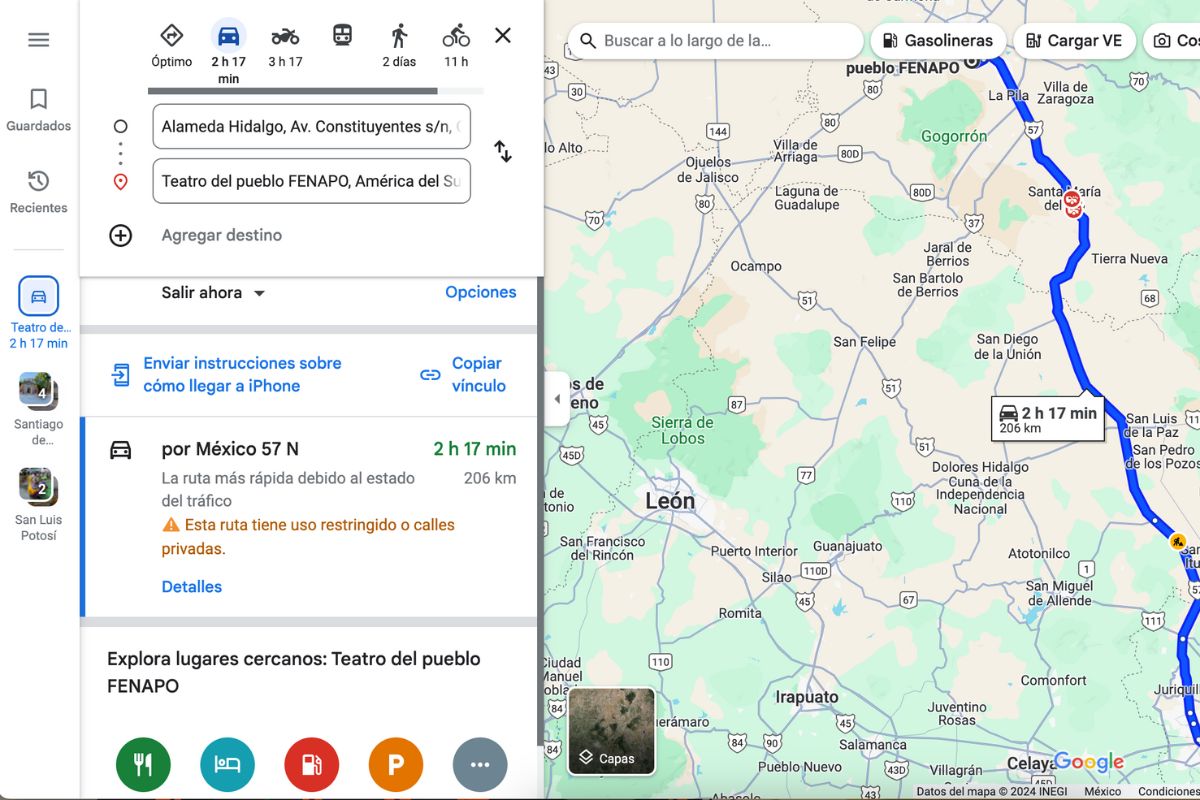Open the Salir ahora dropdown
1200x800 pixels.
click(x=214, y=292)
